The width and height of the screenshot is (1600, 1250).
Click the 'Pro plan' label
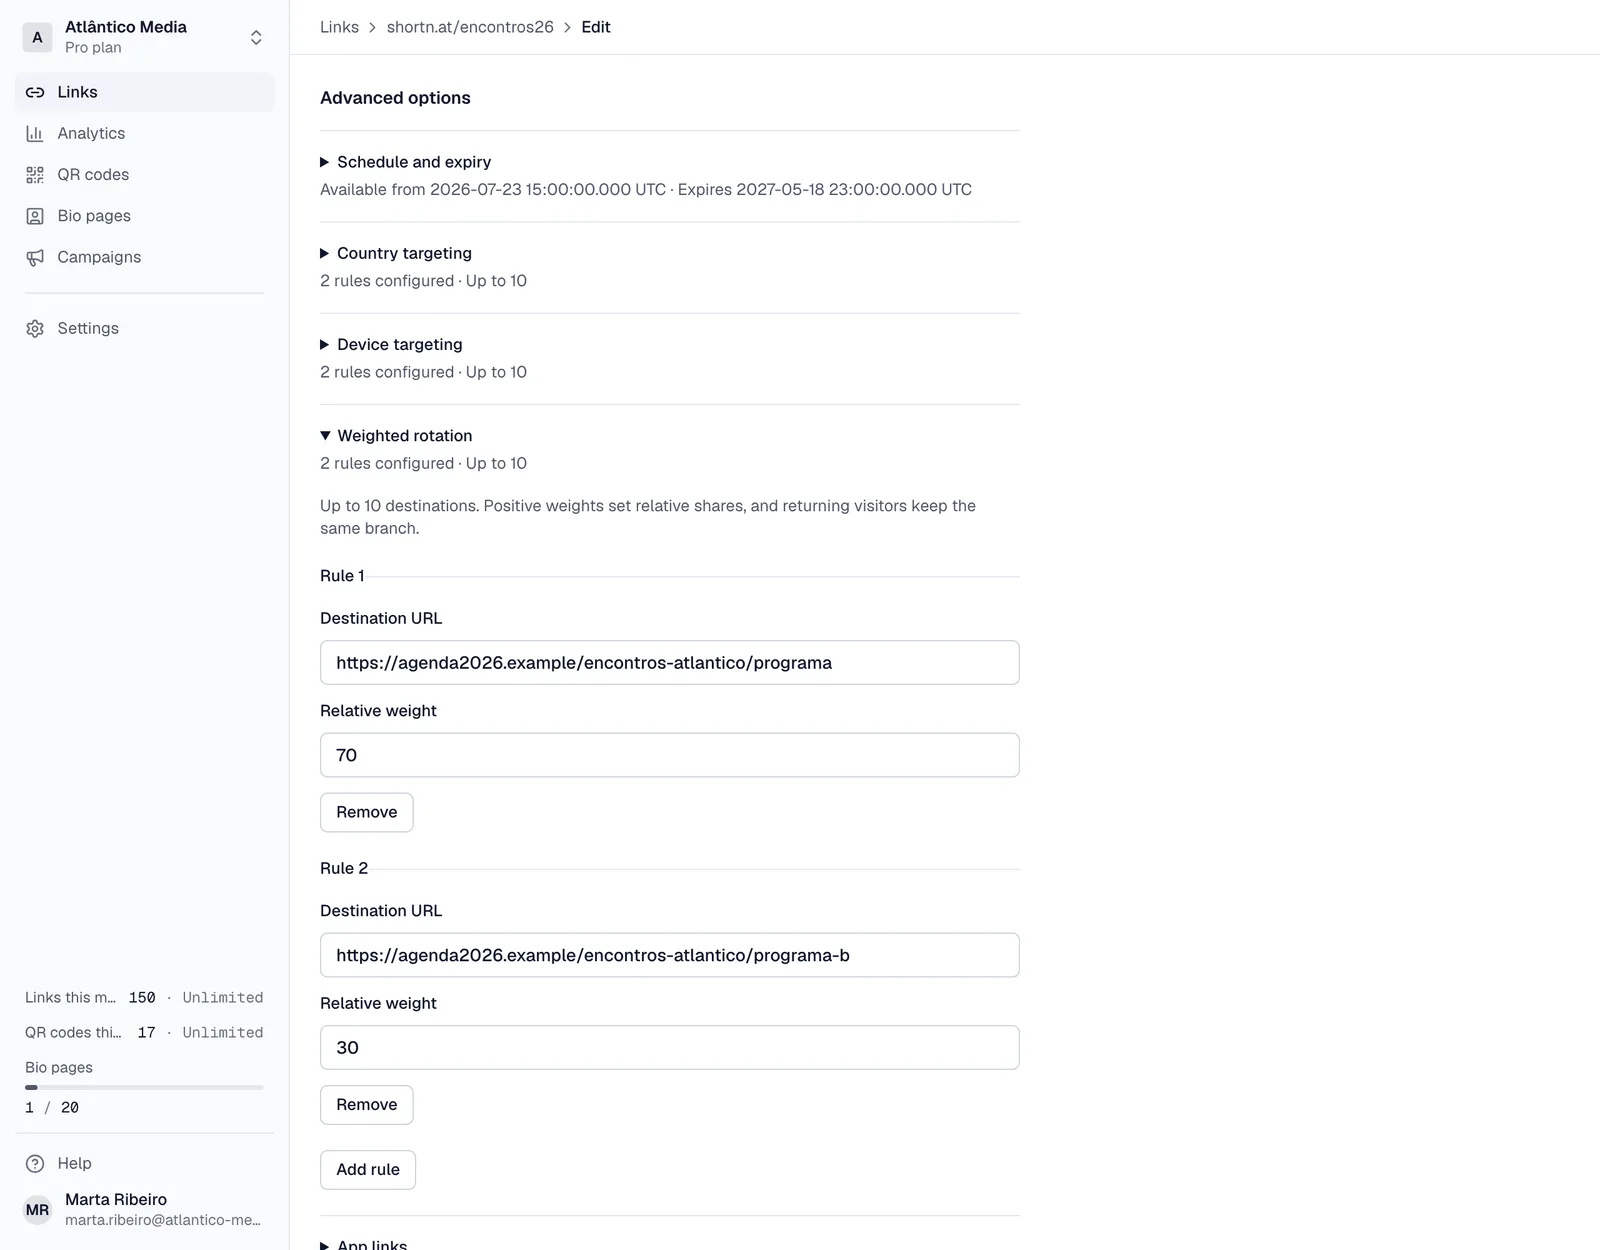pyautogui.click(x=93, y=47)
